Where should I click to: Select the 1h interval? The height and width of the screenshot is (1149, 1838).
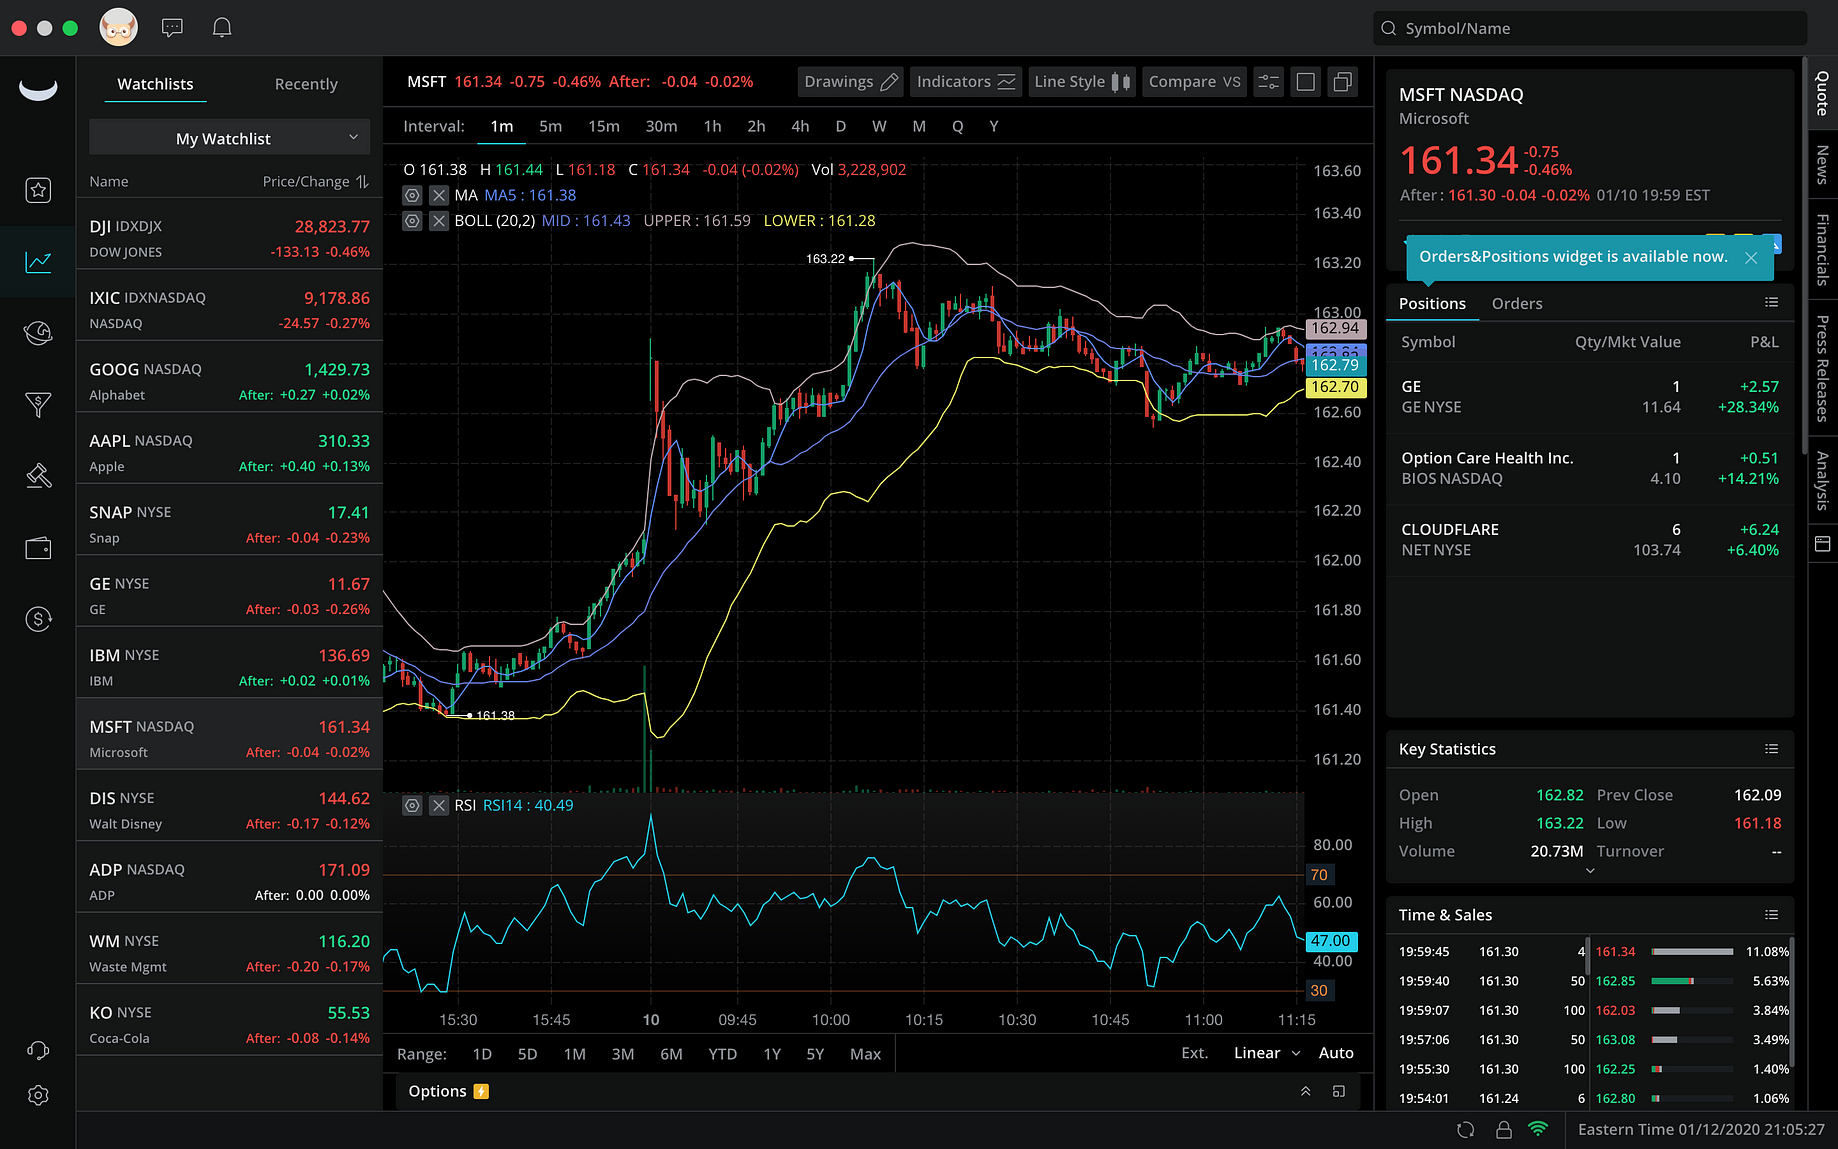click(x=712, y=126)
